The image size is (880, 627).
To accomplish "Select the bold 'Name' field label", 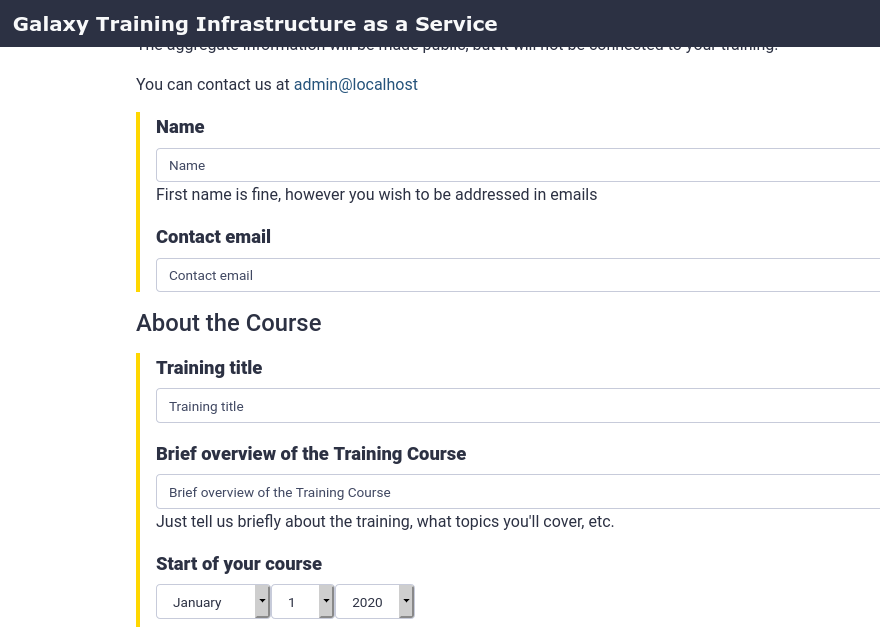I will point(180,127).
